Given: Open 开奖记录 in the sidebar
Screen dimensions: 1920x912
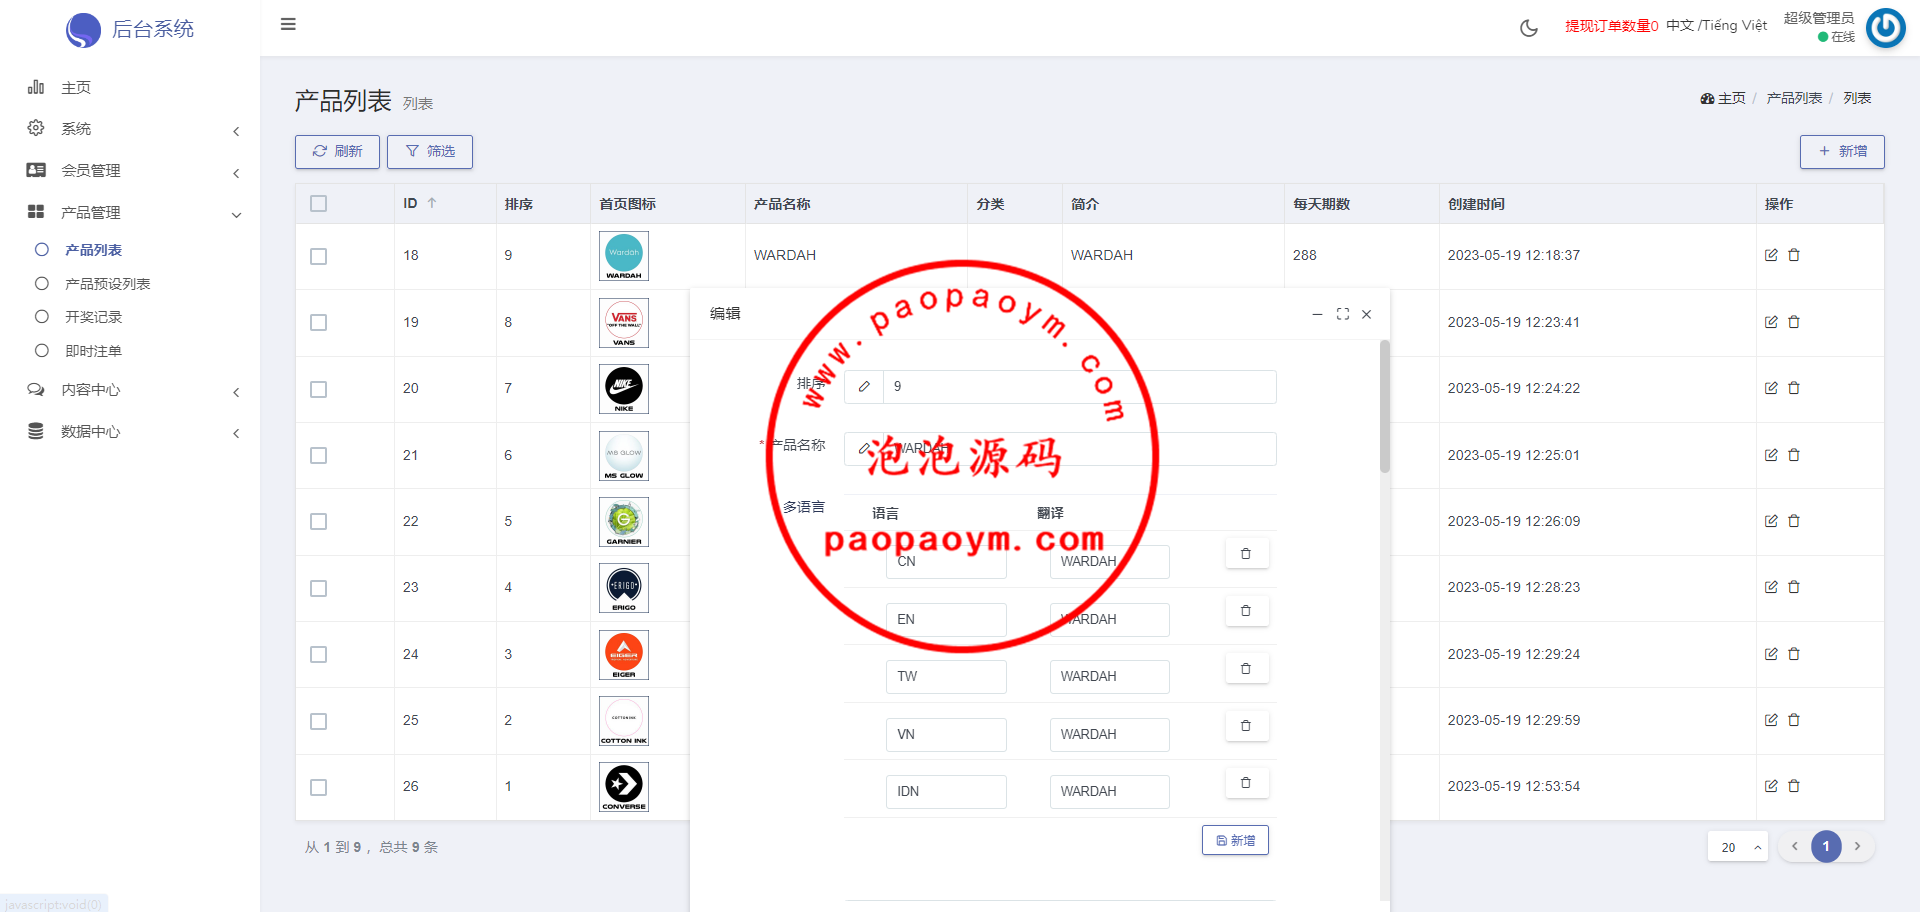Looking at the screenshot, I should 93,317.
